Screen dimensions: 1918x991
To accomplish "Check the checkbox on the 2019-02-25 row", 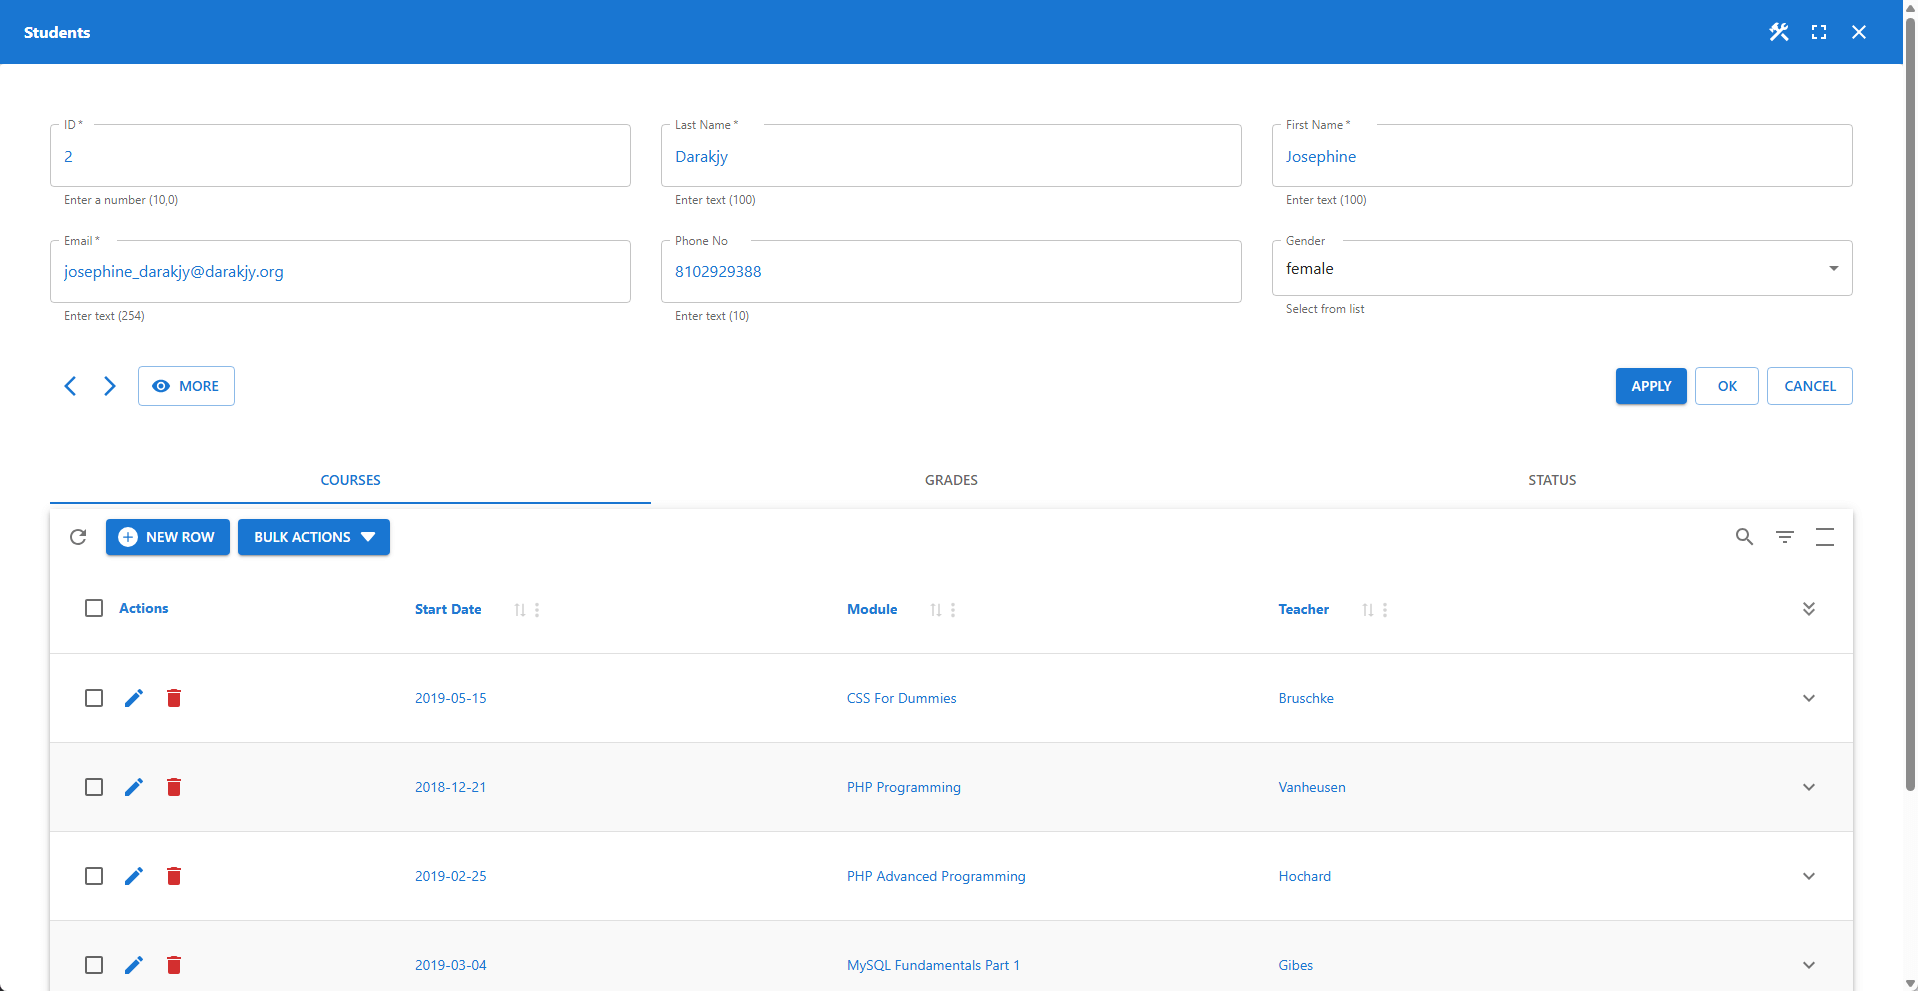I will point(94,875).
